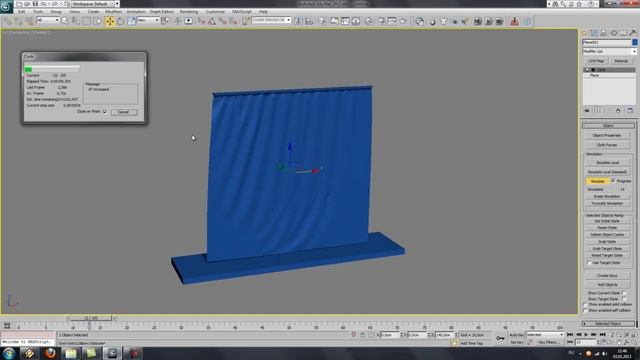Click the Unlink Selection tool icon

(x=19, y=21)
